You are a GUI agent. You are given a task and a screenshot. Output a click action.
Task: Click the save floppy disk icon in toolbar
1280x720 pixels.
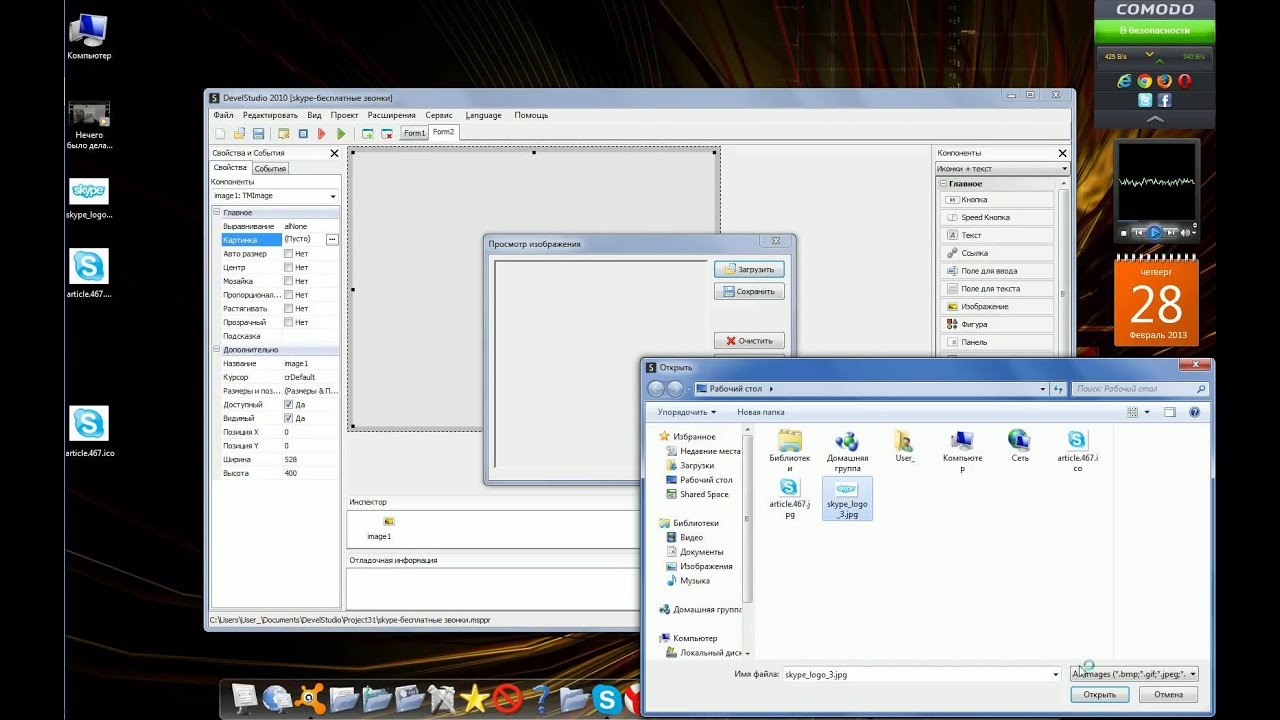258,133
